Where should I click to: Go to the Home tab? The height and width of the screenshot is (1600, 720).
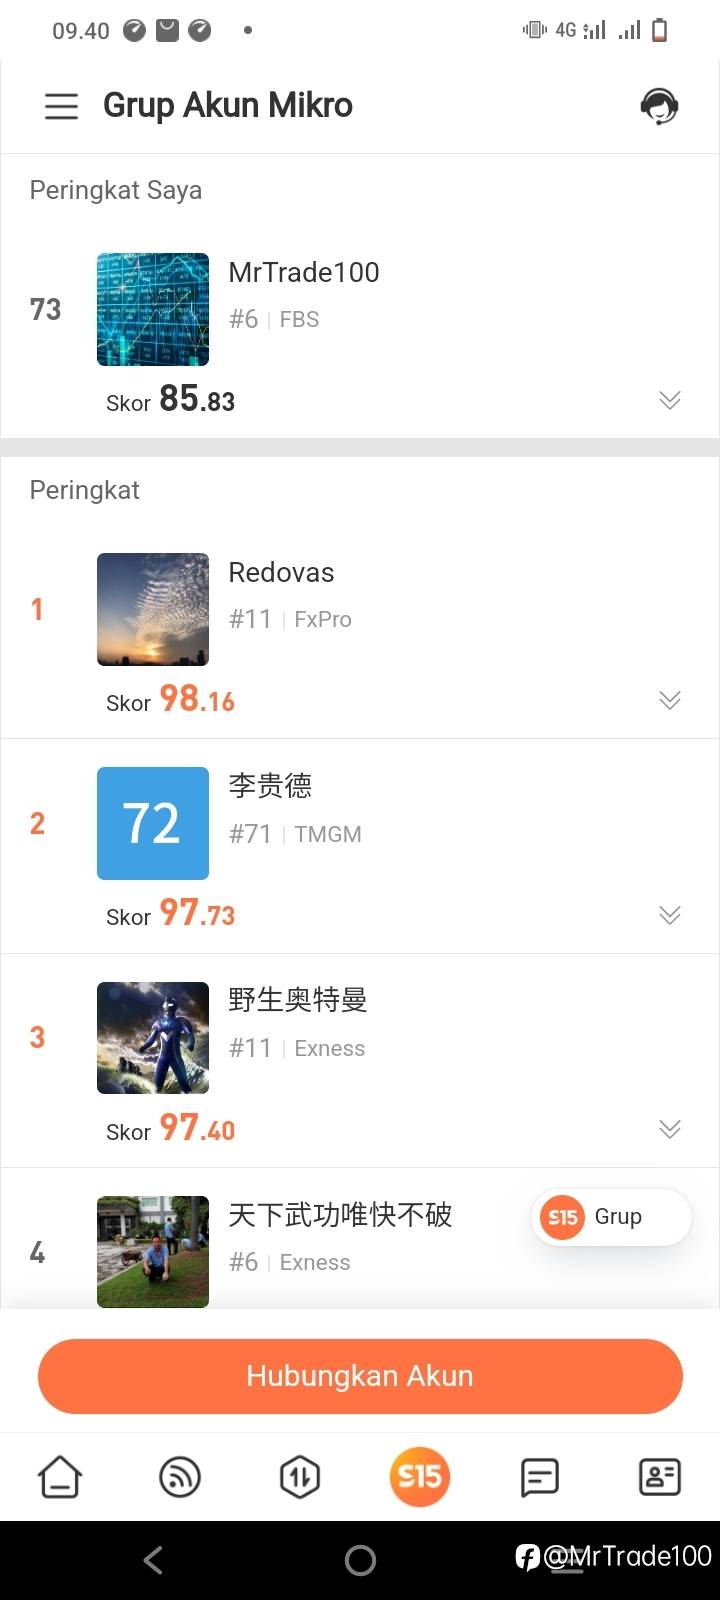(x=60, y=1476)
